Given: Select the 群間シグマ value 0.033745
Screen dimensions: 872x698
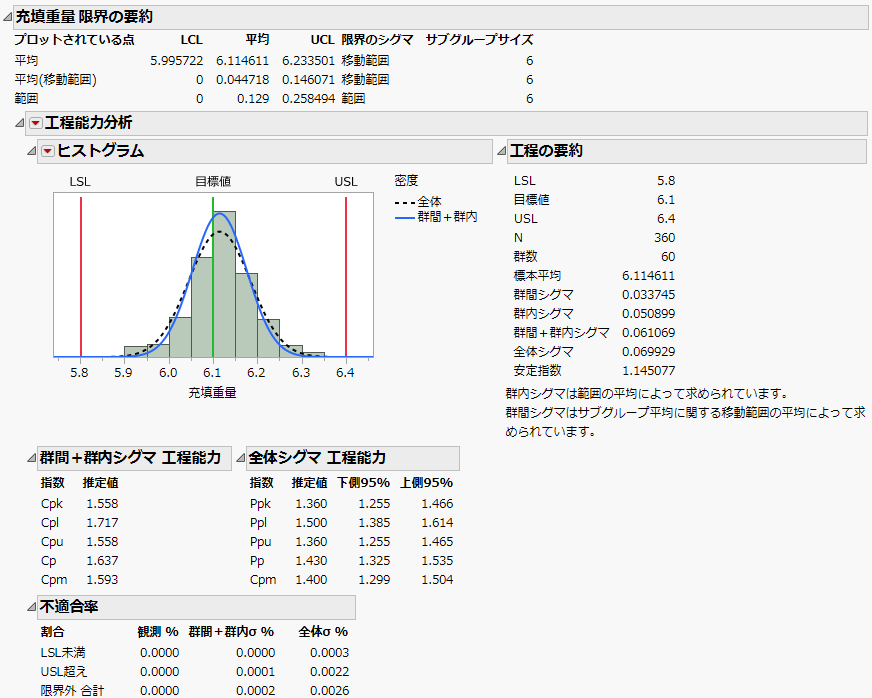Looking at the screenshot, I should point(648,295).
